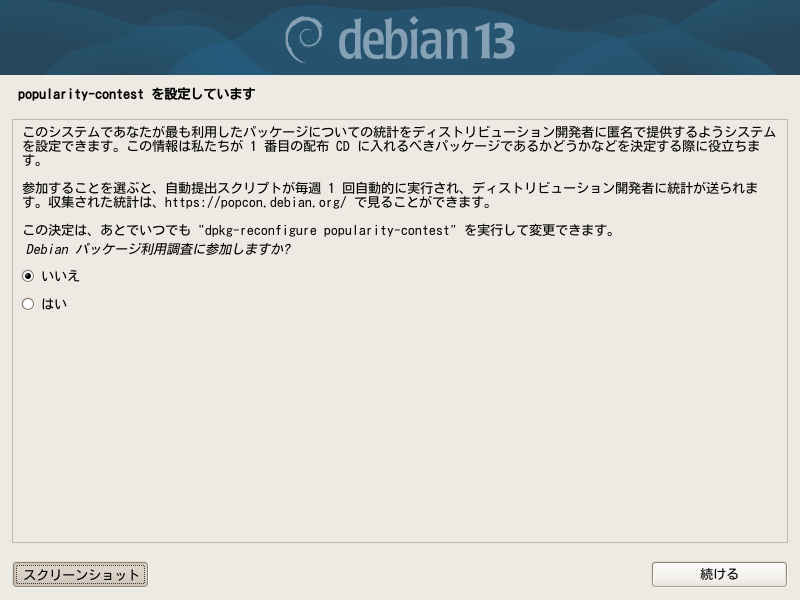The width and height of the screenshot is (800, 600).
Task: Click the "popularity-contest を設定しています" title
Action: pos(136,94)
